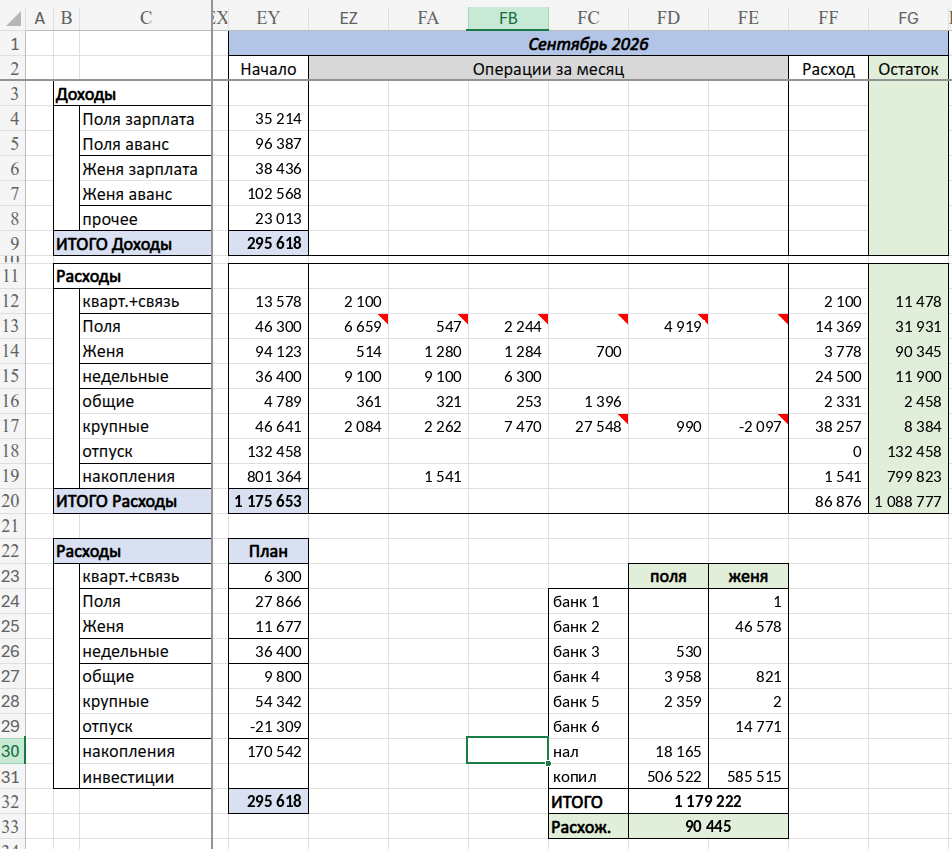Select the total 1 175 653
Viewport: 952px width, 849px height.
[268, 501]
